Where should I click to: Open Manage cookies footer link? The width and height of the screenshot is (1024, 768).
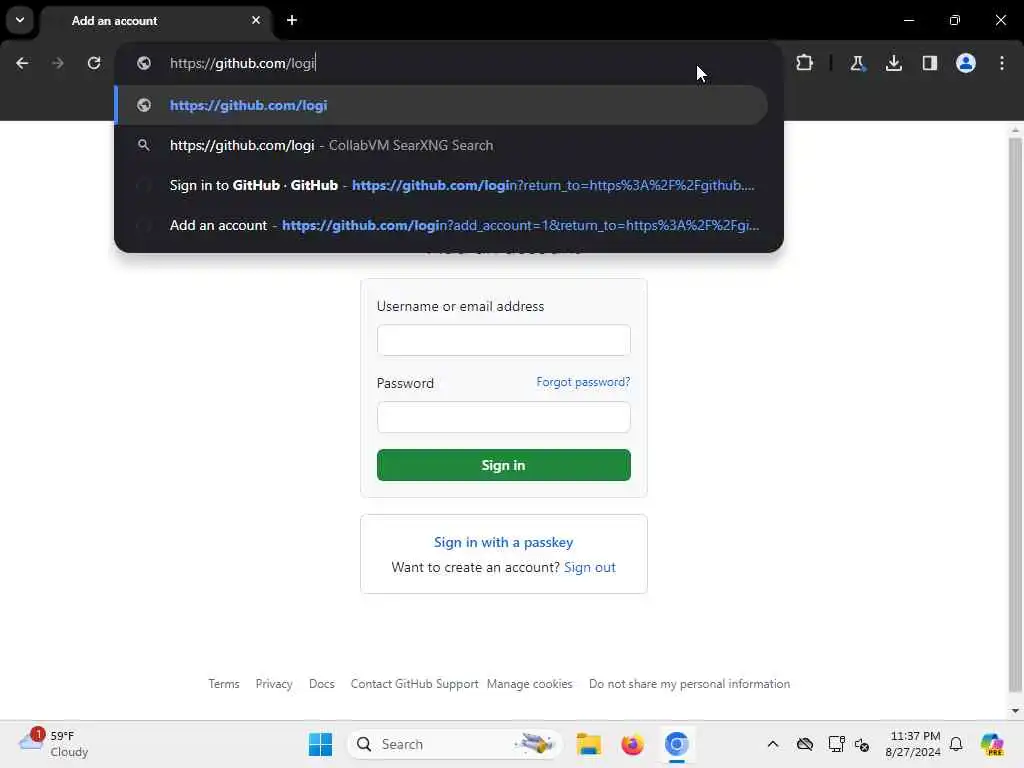pyautogui.click(x=530, y=684)
